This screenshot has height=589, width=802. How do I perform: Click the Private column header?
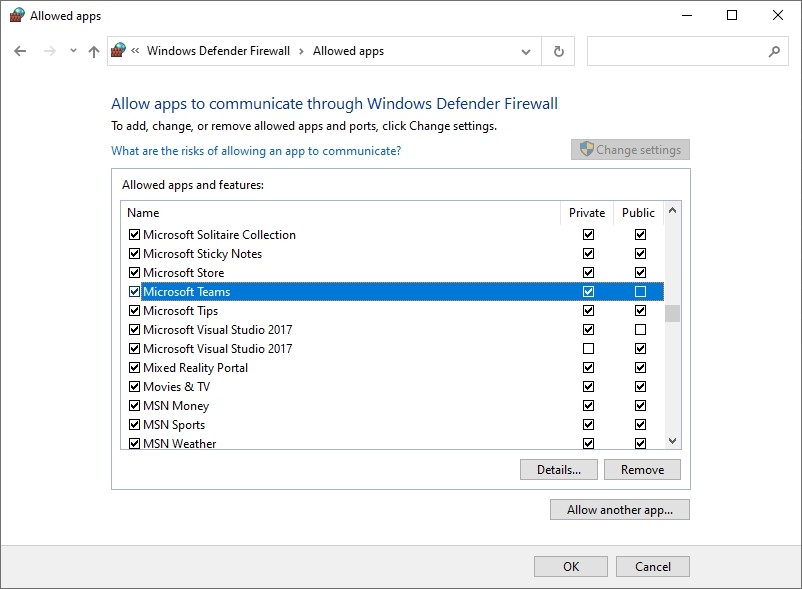tap(587, 213)
